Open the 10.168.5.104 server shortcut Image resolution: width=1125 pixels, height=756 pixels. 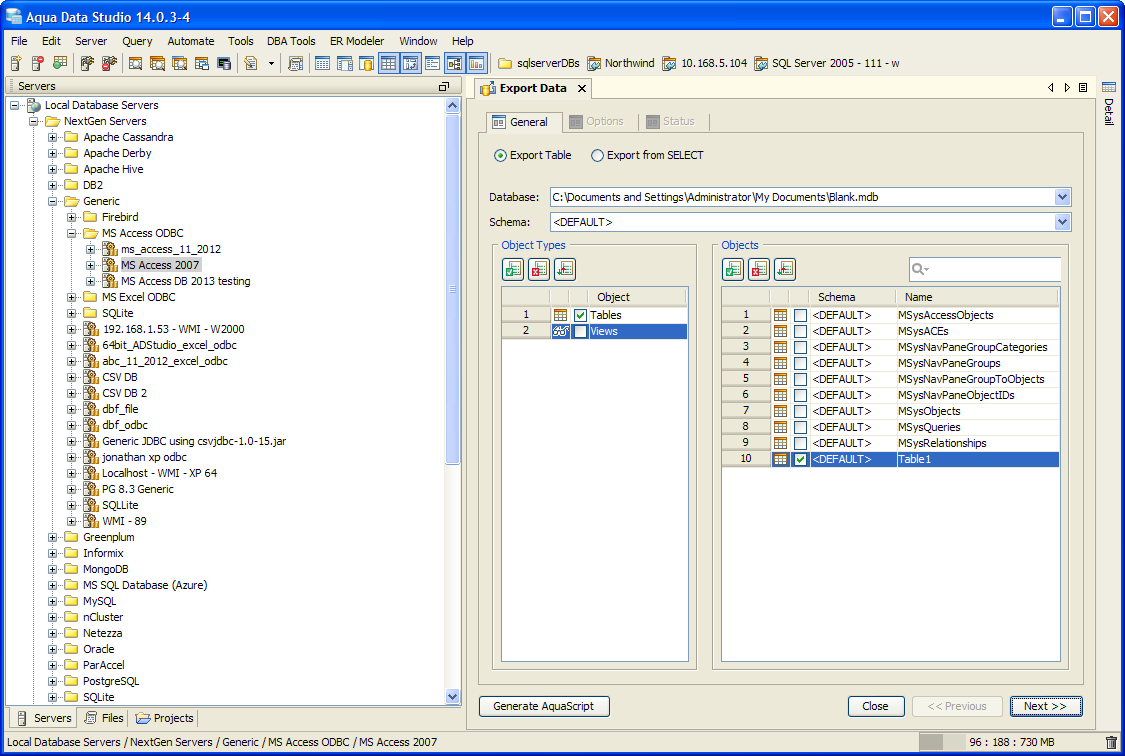click(x=705, y=63)
